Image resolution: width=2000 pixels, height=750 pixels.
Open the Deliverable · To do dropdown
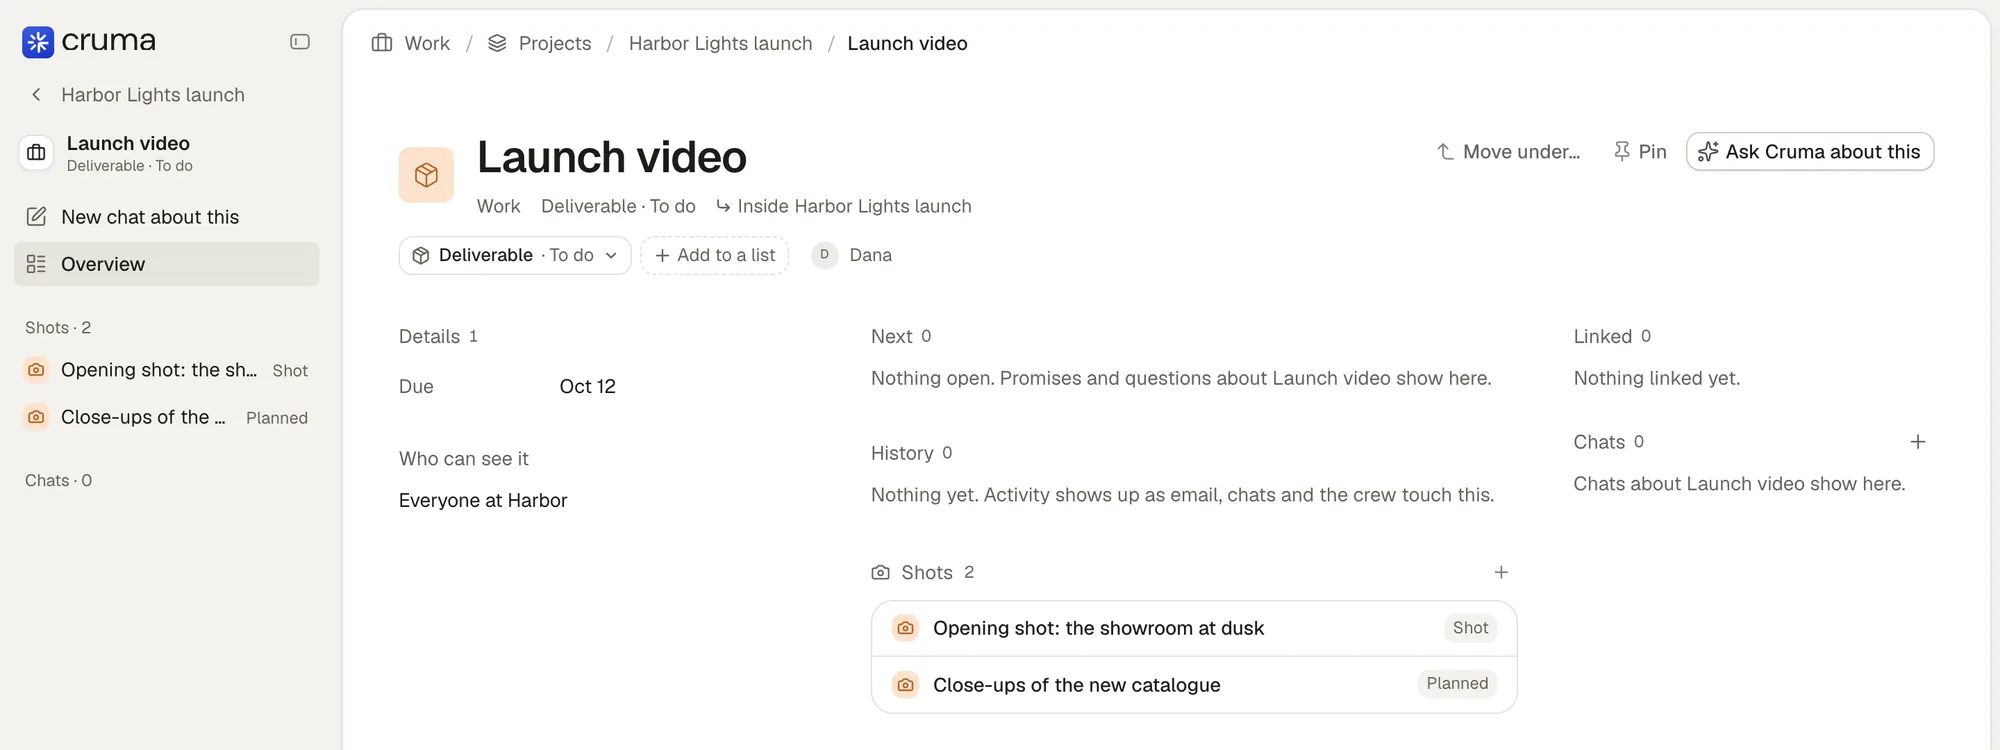[515, 255]
